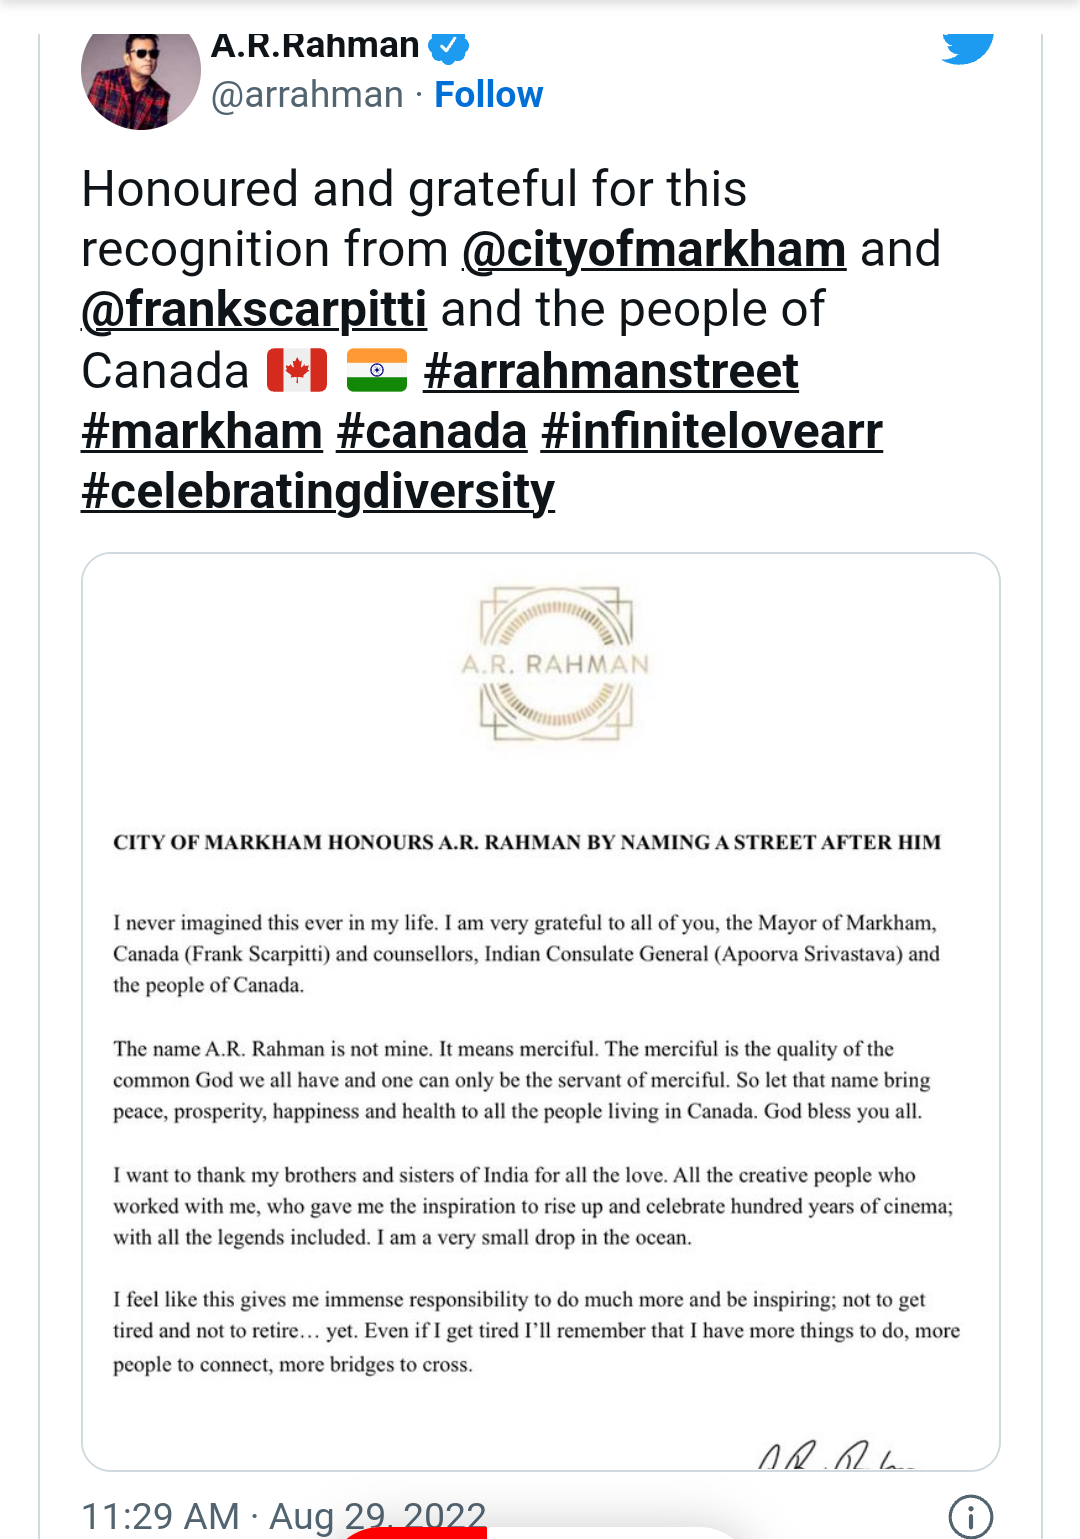Click the India flag emoji
1080x1539 pixels.
click(376, 371)
